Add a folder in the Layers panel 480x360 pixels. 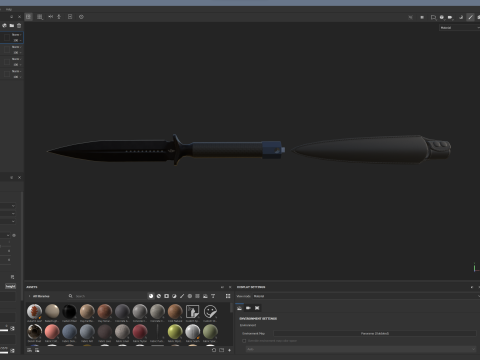pyautogui.click(x=12, y=25)
